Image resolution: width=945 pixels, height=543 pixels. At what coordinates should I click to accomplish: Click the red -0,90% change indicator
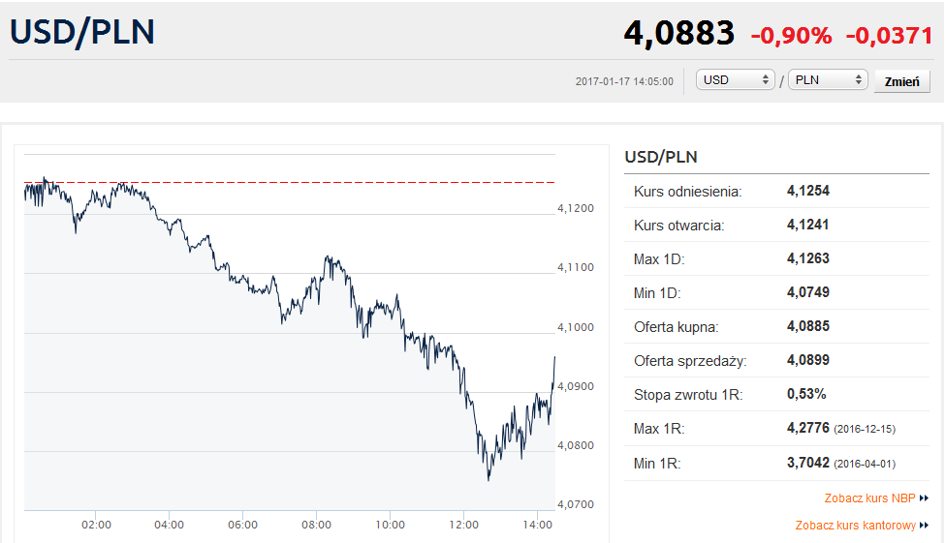tap(791, 36)
